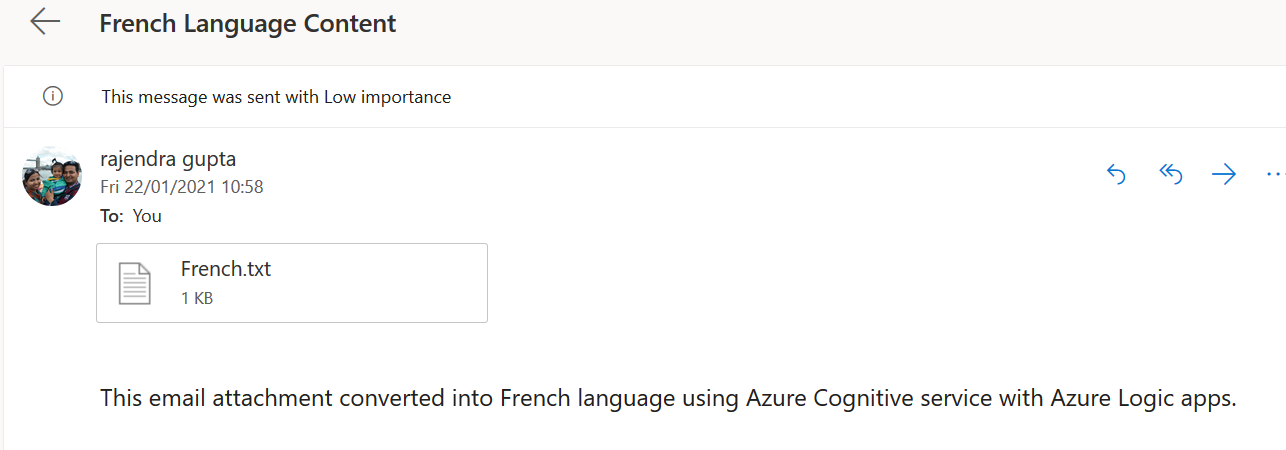Open the more actions ellipsis menu
This screenshot has width=1286, height=450.
[1274, 175]
